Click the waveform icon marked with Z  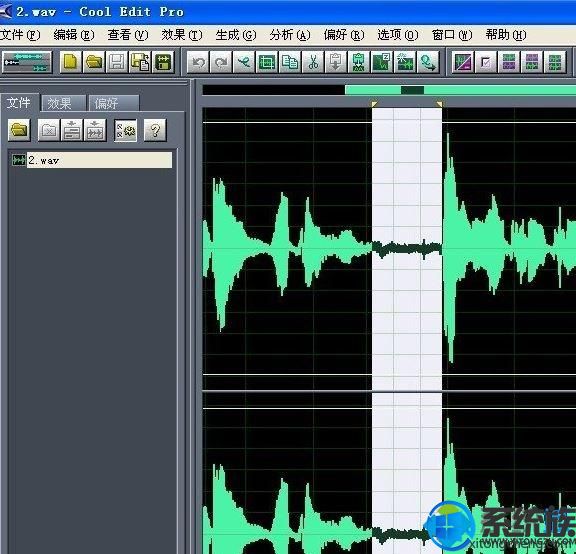click(x=382, y=62)
